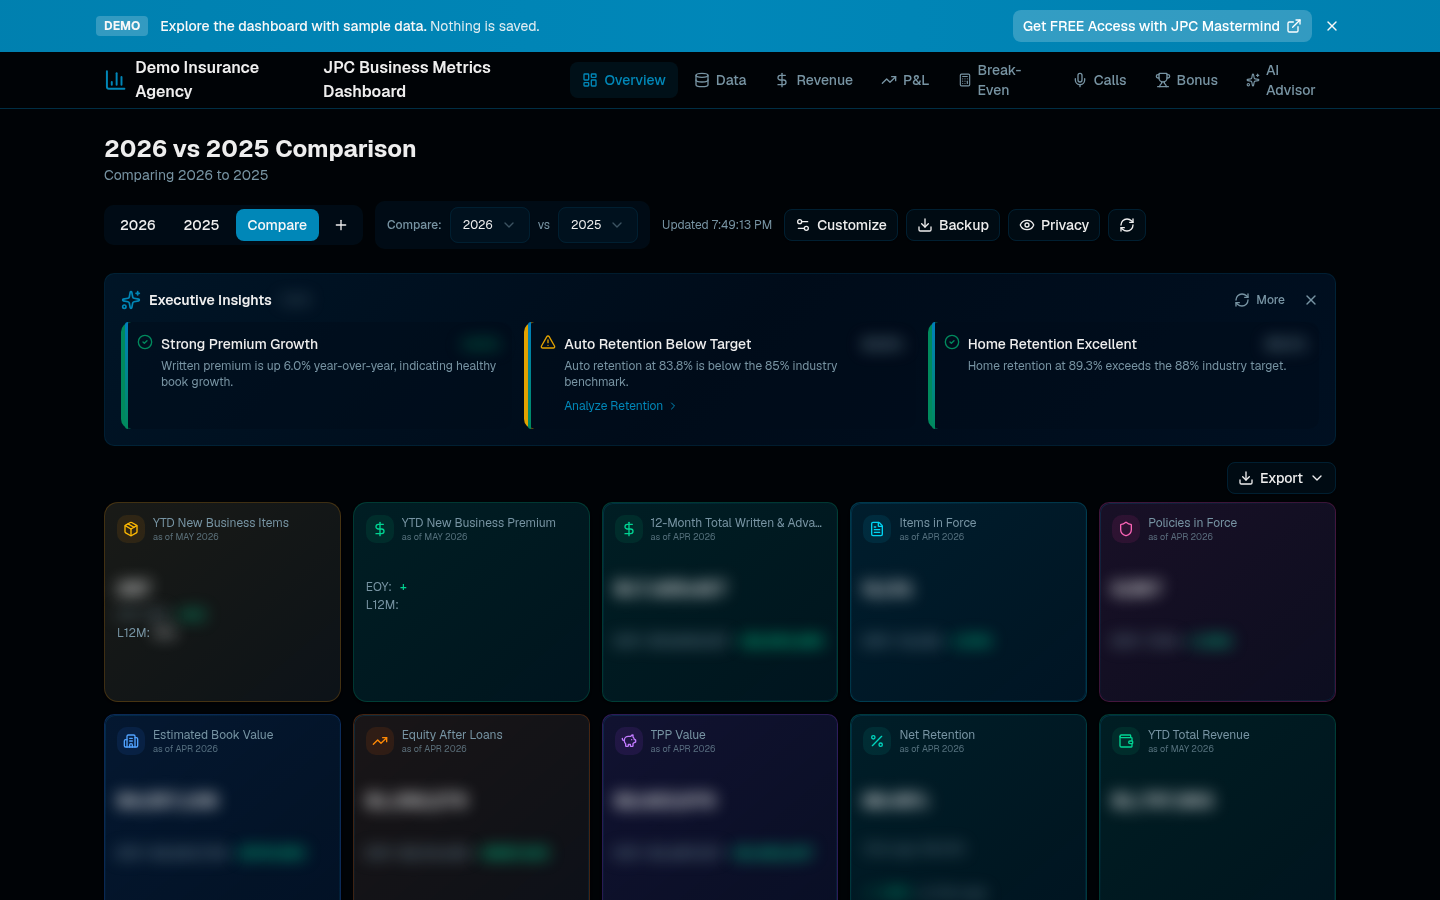Viewport: 1440px width, 900px height.
Task: Click the 2026 vs 2025 Comparison heading
Action: [260, 149]
